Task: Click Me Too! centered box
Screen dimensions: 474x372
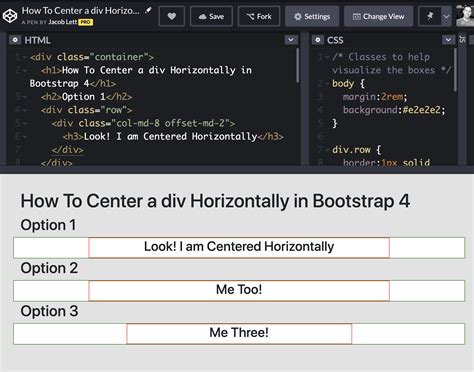Action: point(239,291)
